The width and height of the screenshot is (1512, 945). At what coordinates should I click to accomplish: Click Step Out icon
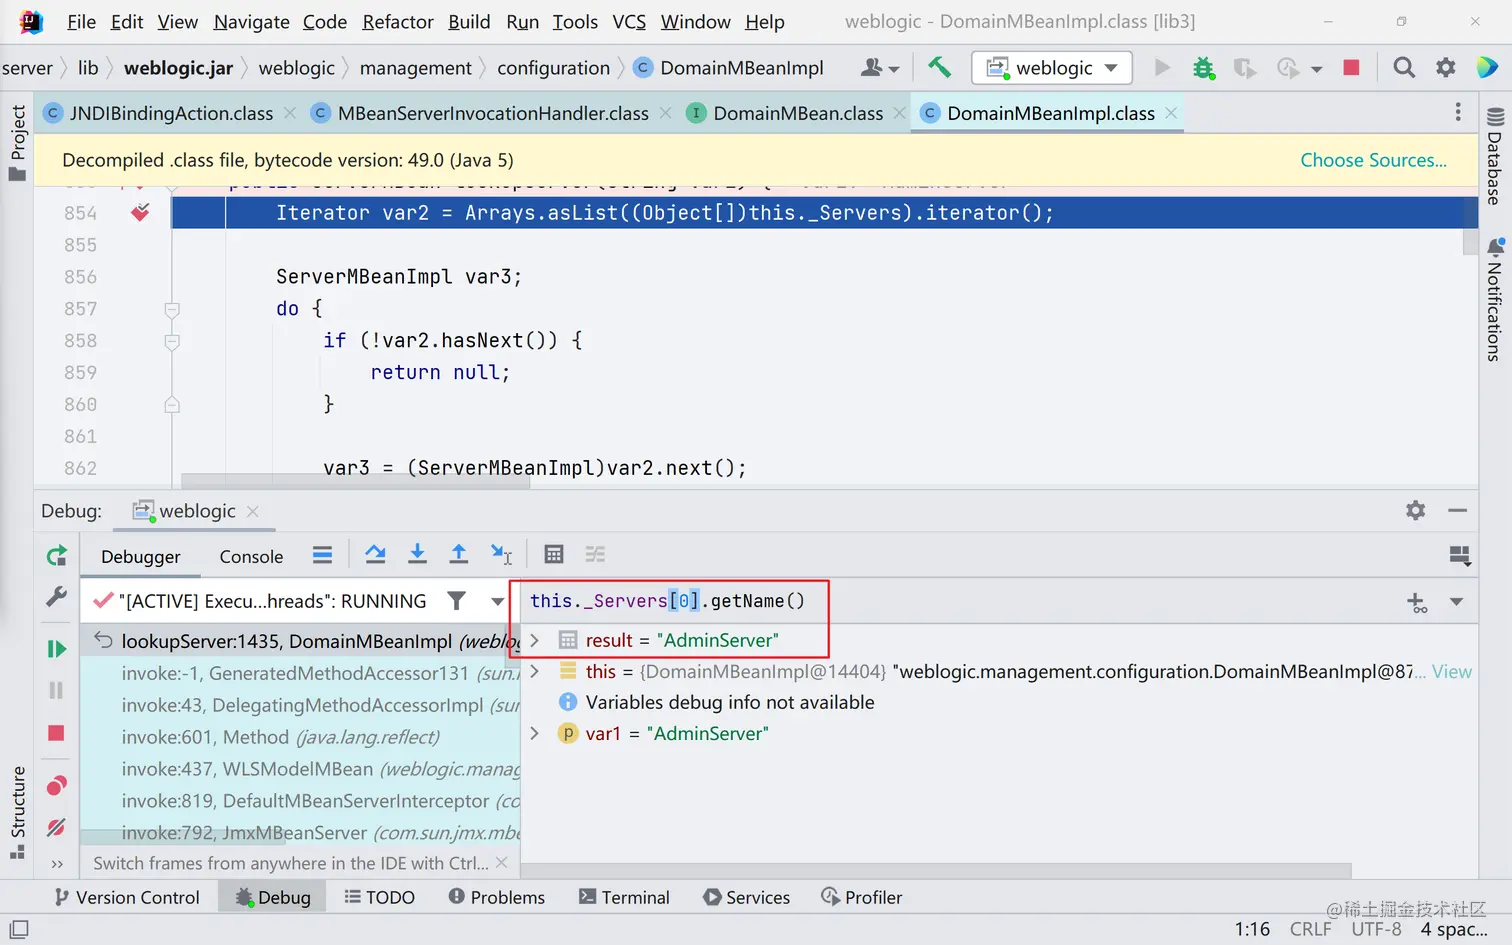(x=459, y=554)
